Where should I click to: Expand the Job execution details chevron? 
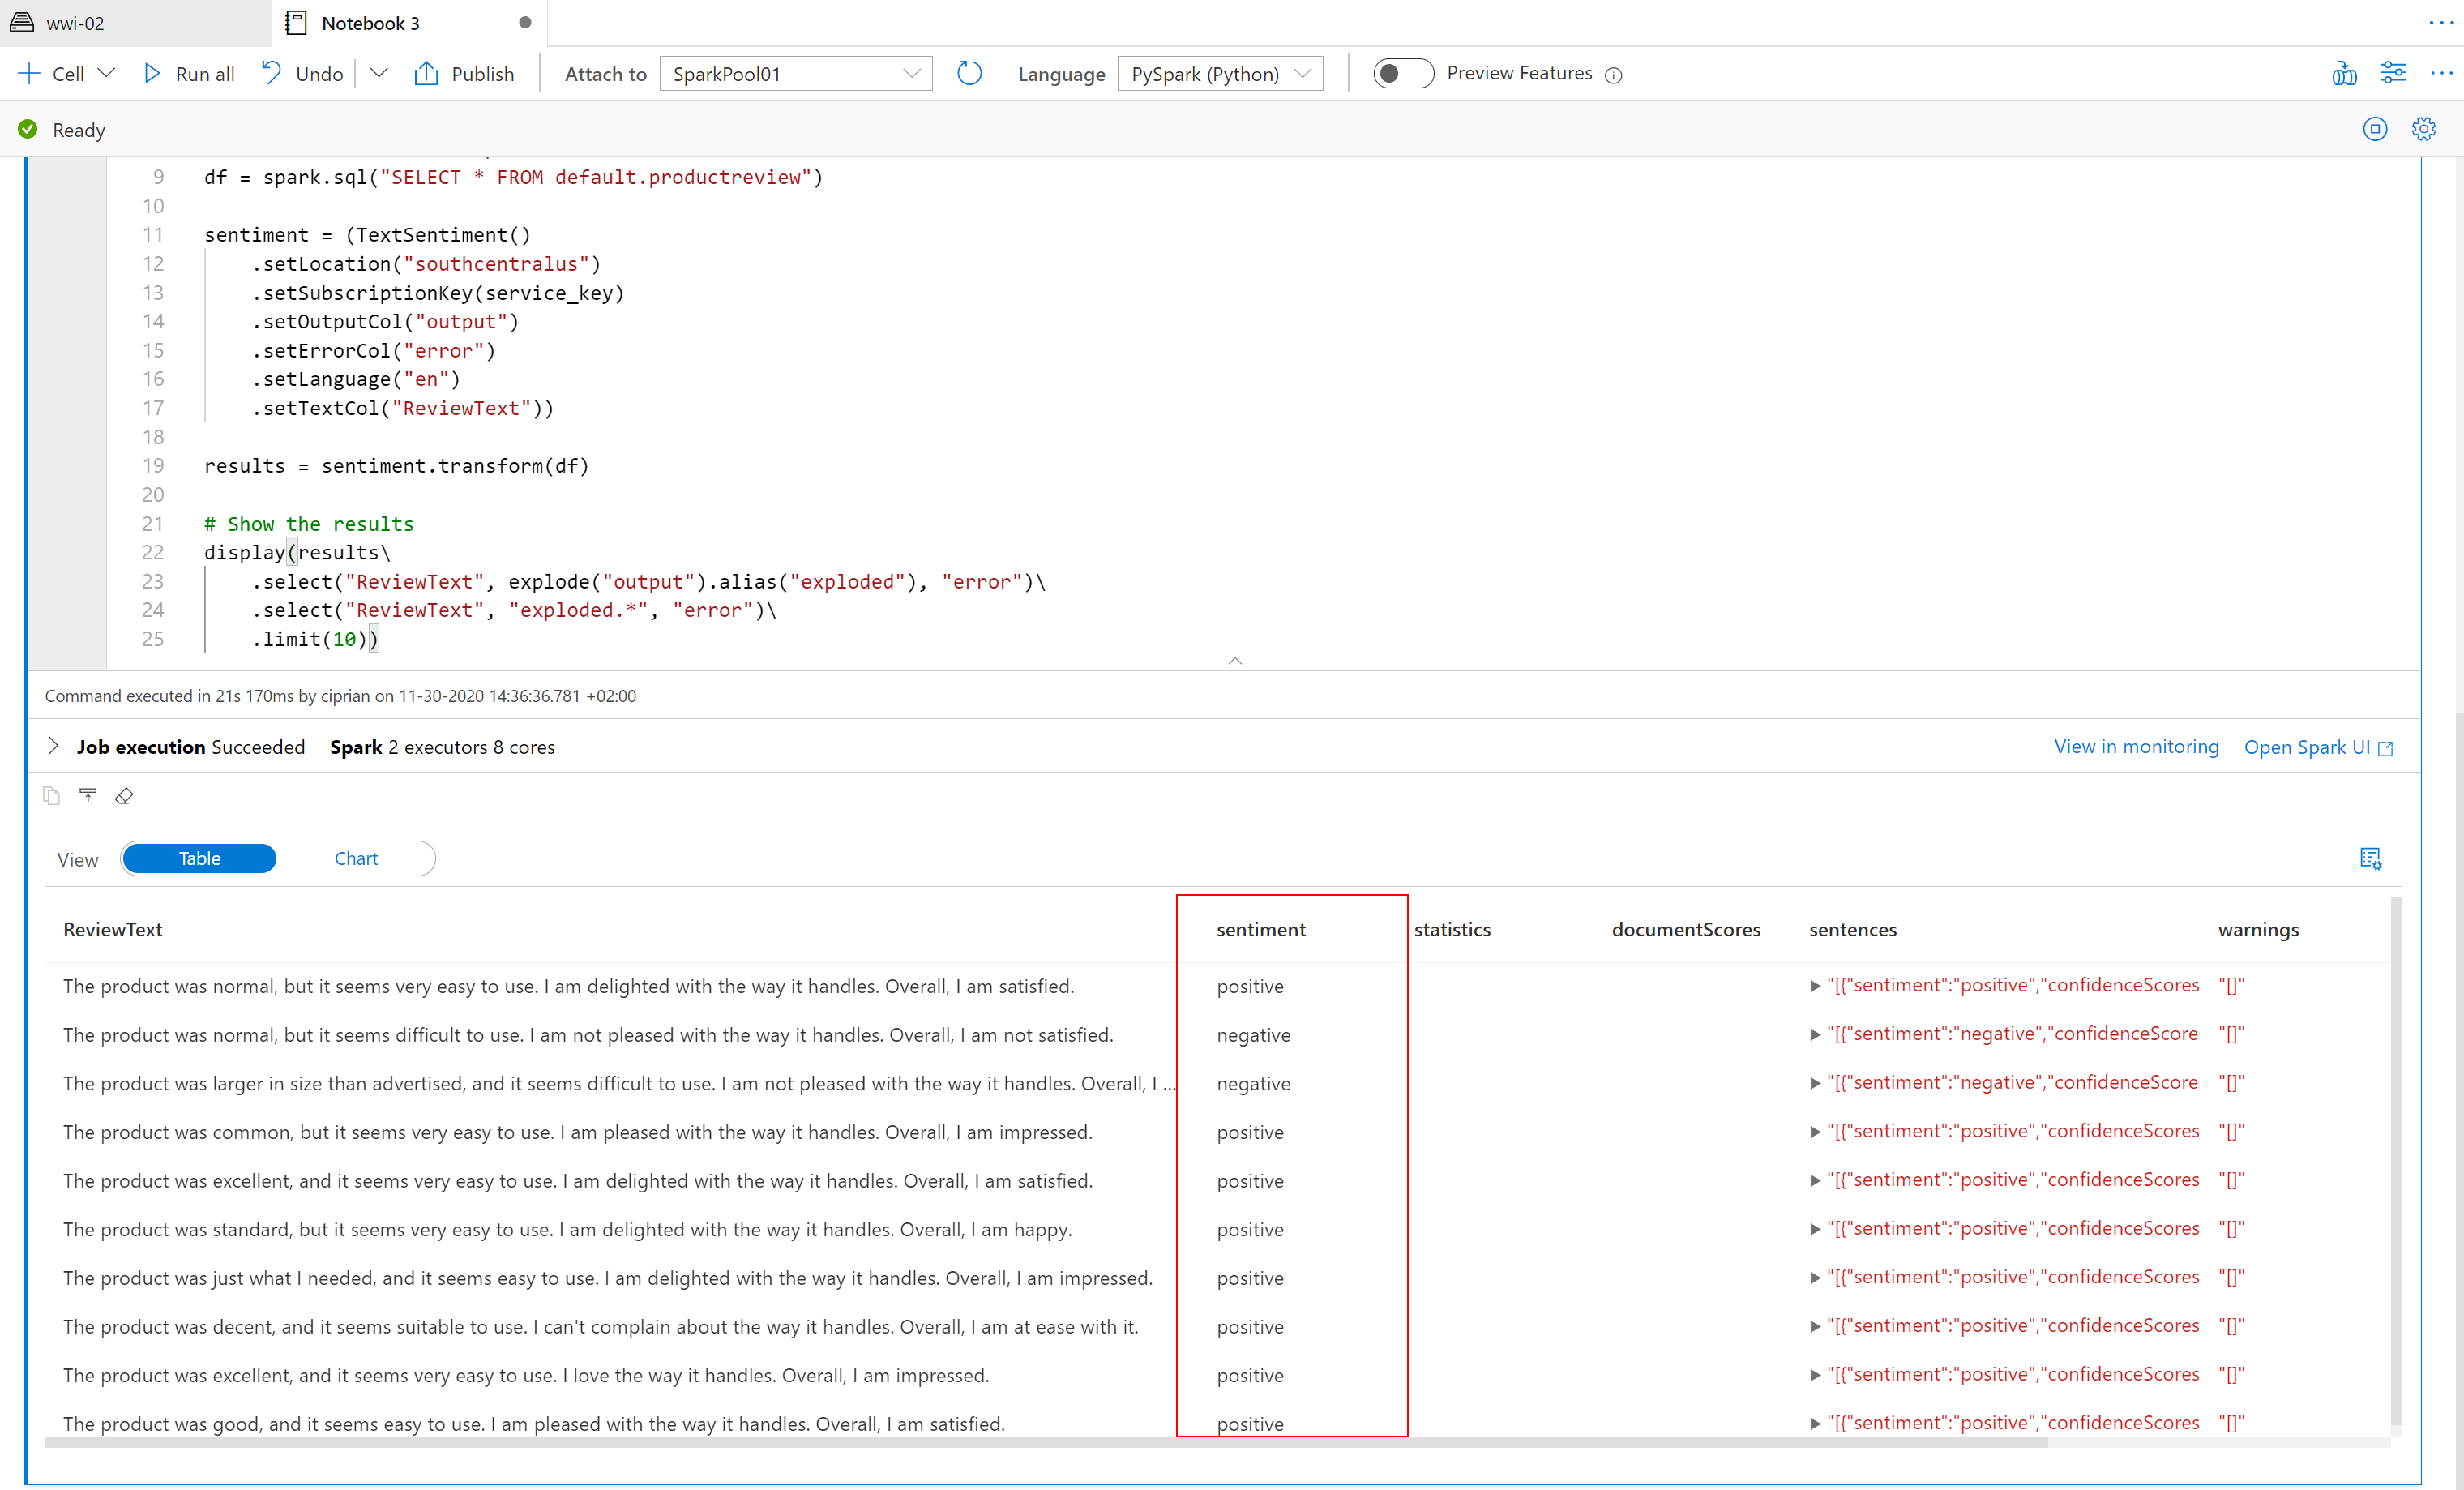[54, 746]
